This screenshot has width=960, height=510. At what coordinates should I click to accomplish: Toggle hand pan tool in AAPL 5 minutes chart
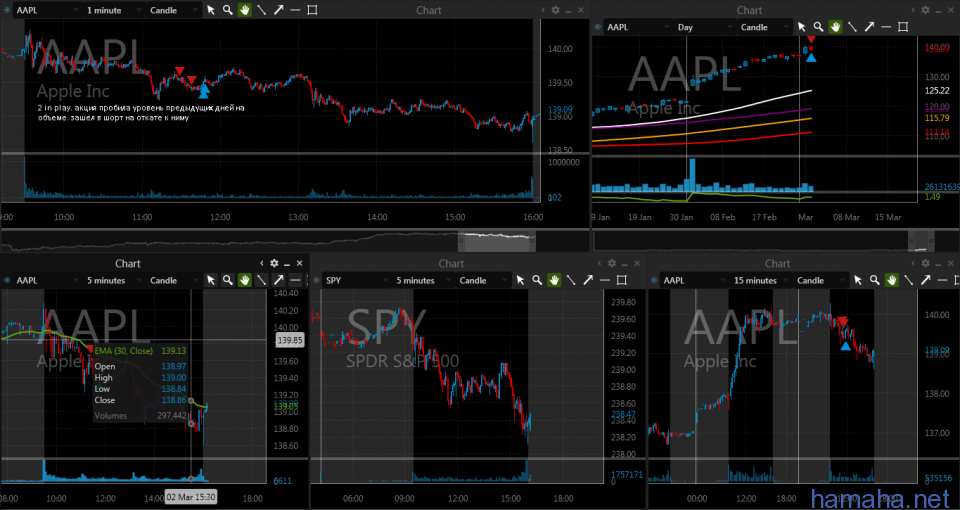(245, 280)
